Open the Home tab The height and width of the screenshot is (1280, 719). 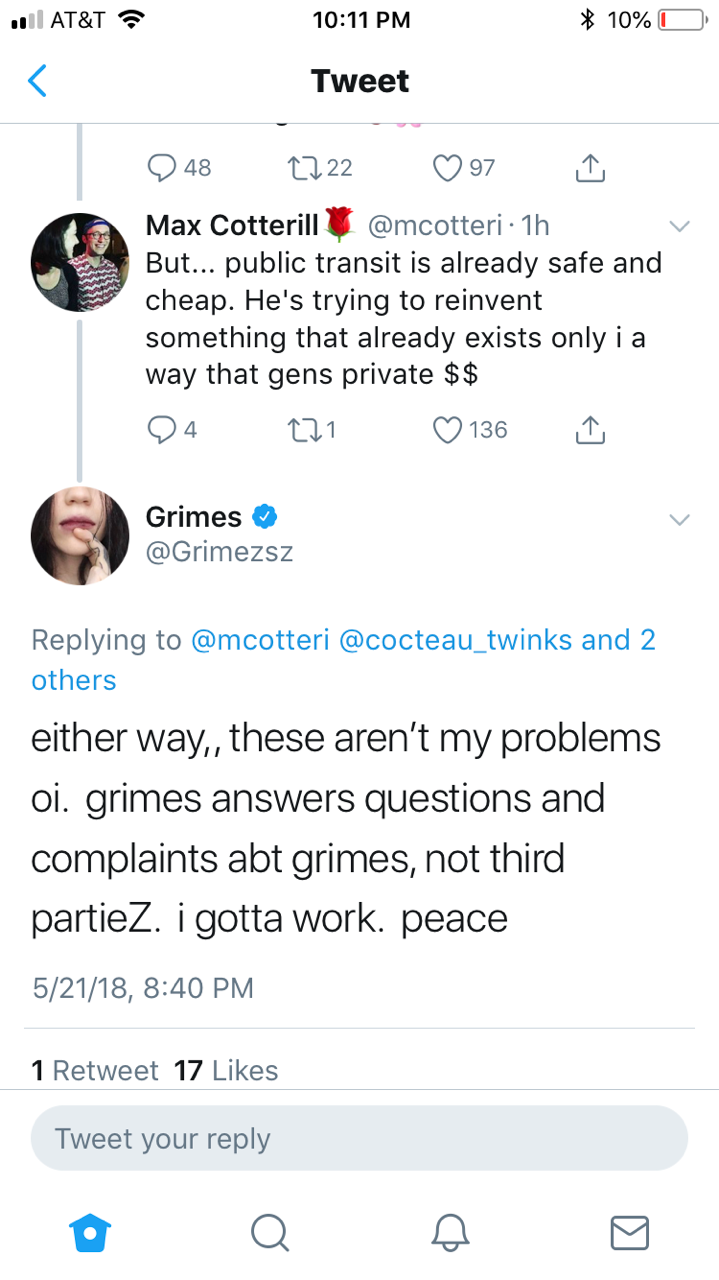coord(89,1232)
